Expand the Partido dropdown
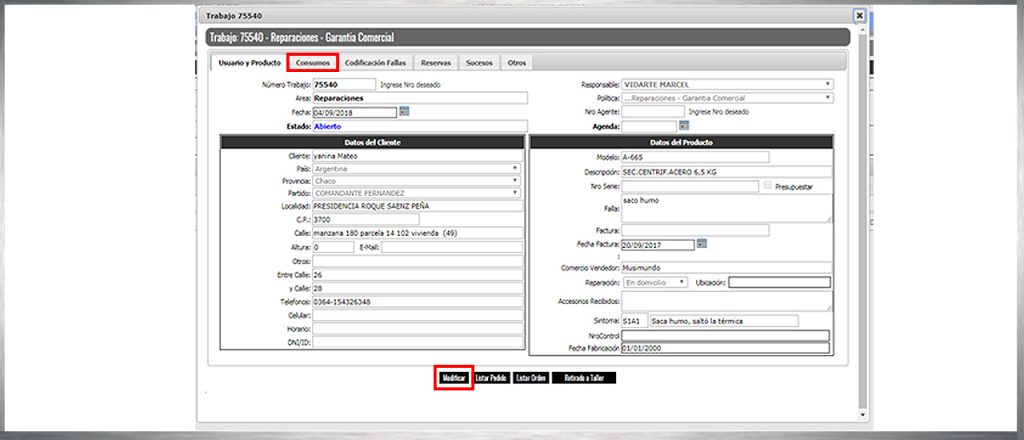 [x=417, y=193]
